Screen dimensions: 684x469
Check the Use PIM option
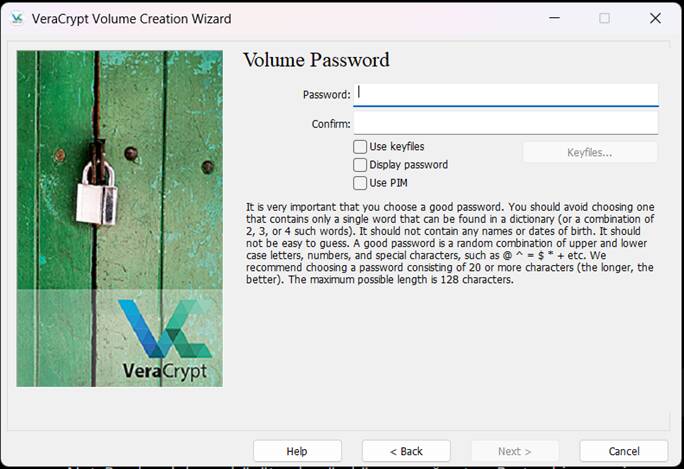360,183
